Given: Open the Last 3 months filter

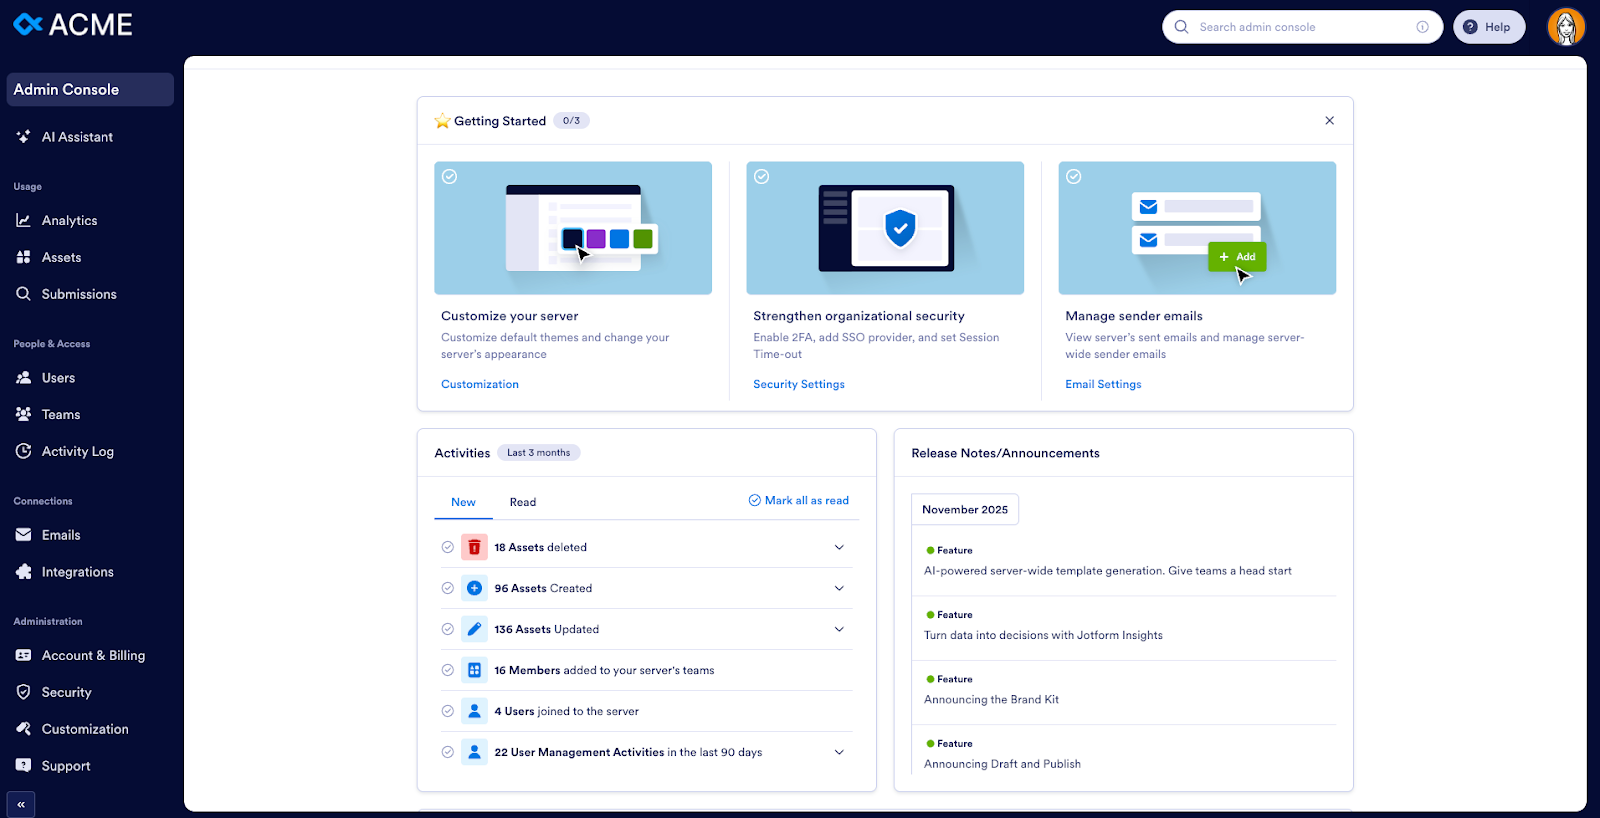Looking at the screenshot, I should click(x=538, y=453).
